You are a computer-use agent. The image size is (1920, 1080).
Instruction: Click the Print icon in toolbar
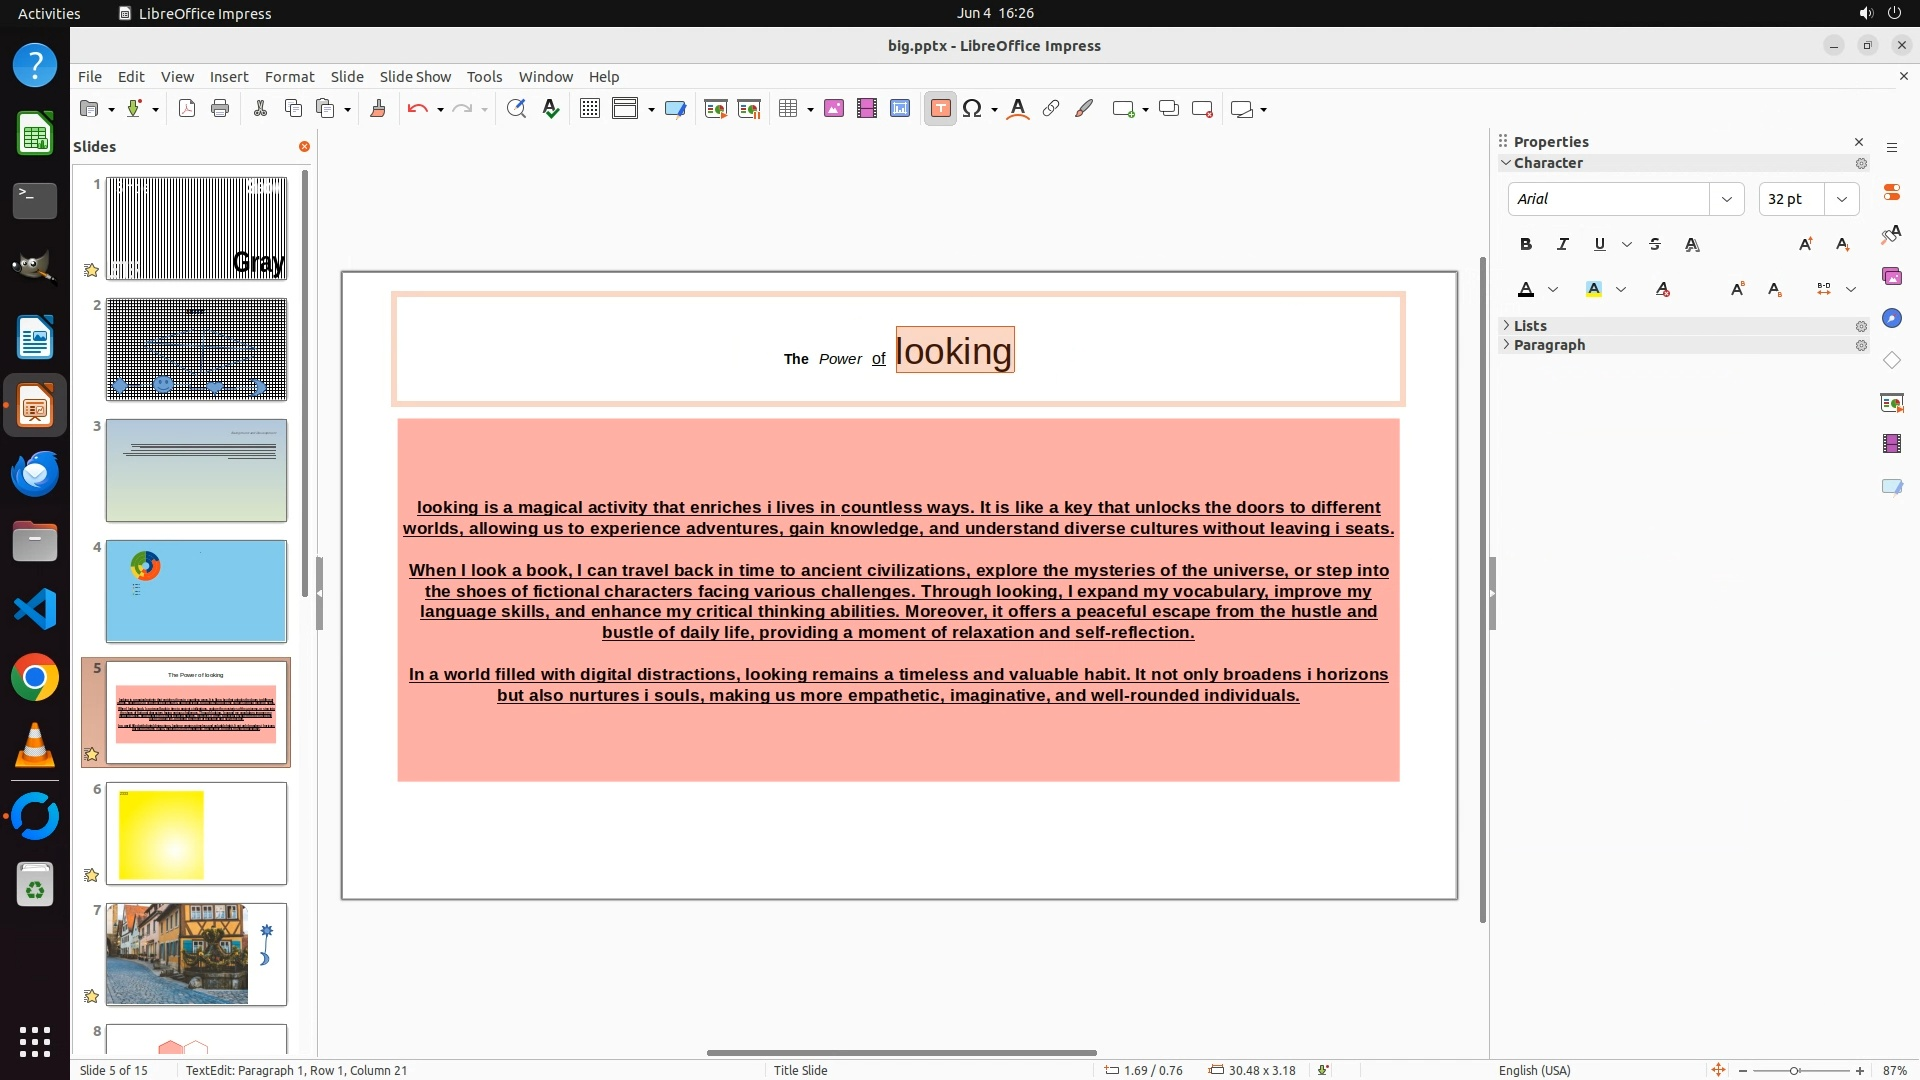click(220, 109)
